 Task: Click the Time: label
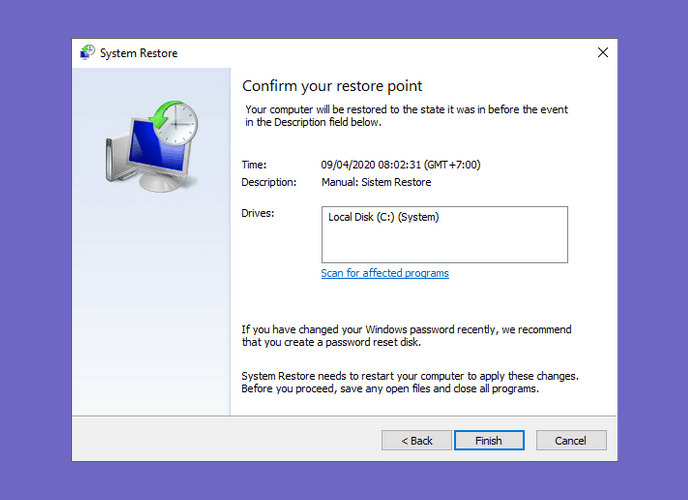(254, 165)
